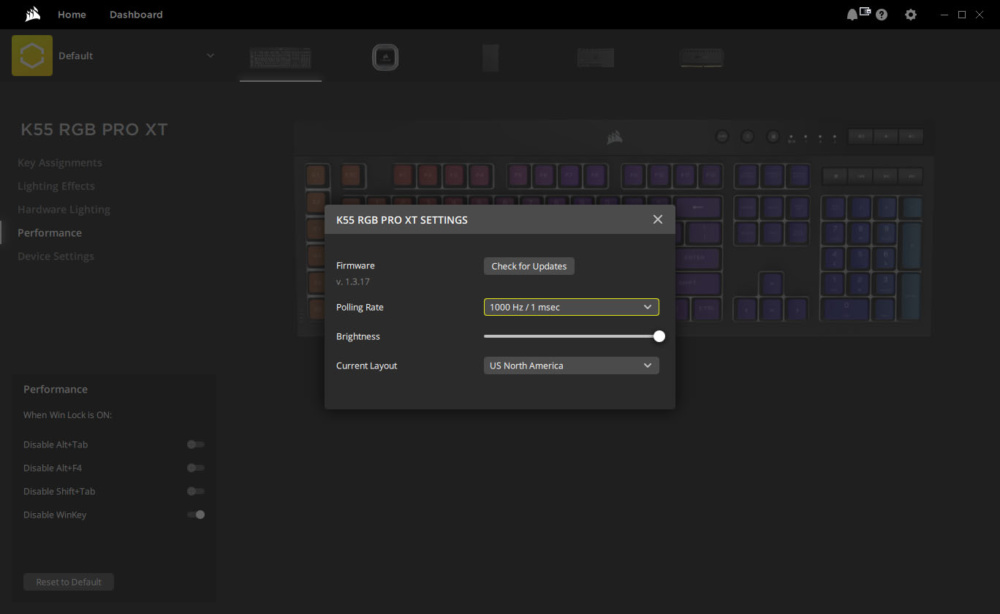Click the Default profile hexagon icon
Viewport: 1000px width, 614px height.
(32, 55)
